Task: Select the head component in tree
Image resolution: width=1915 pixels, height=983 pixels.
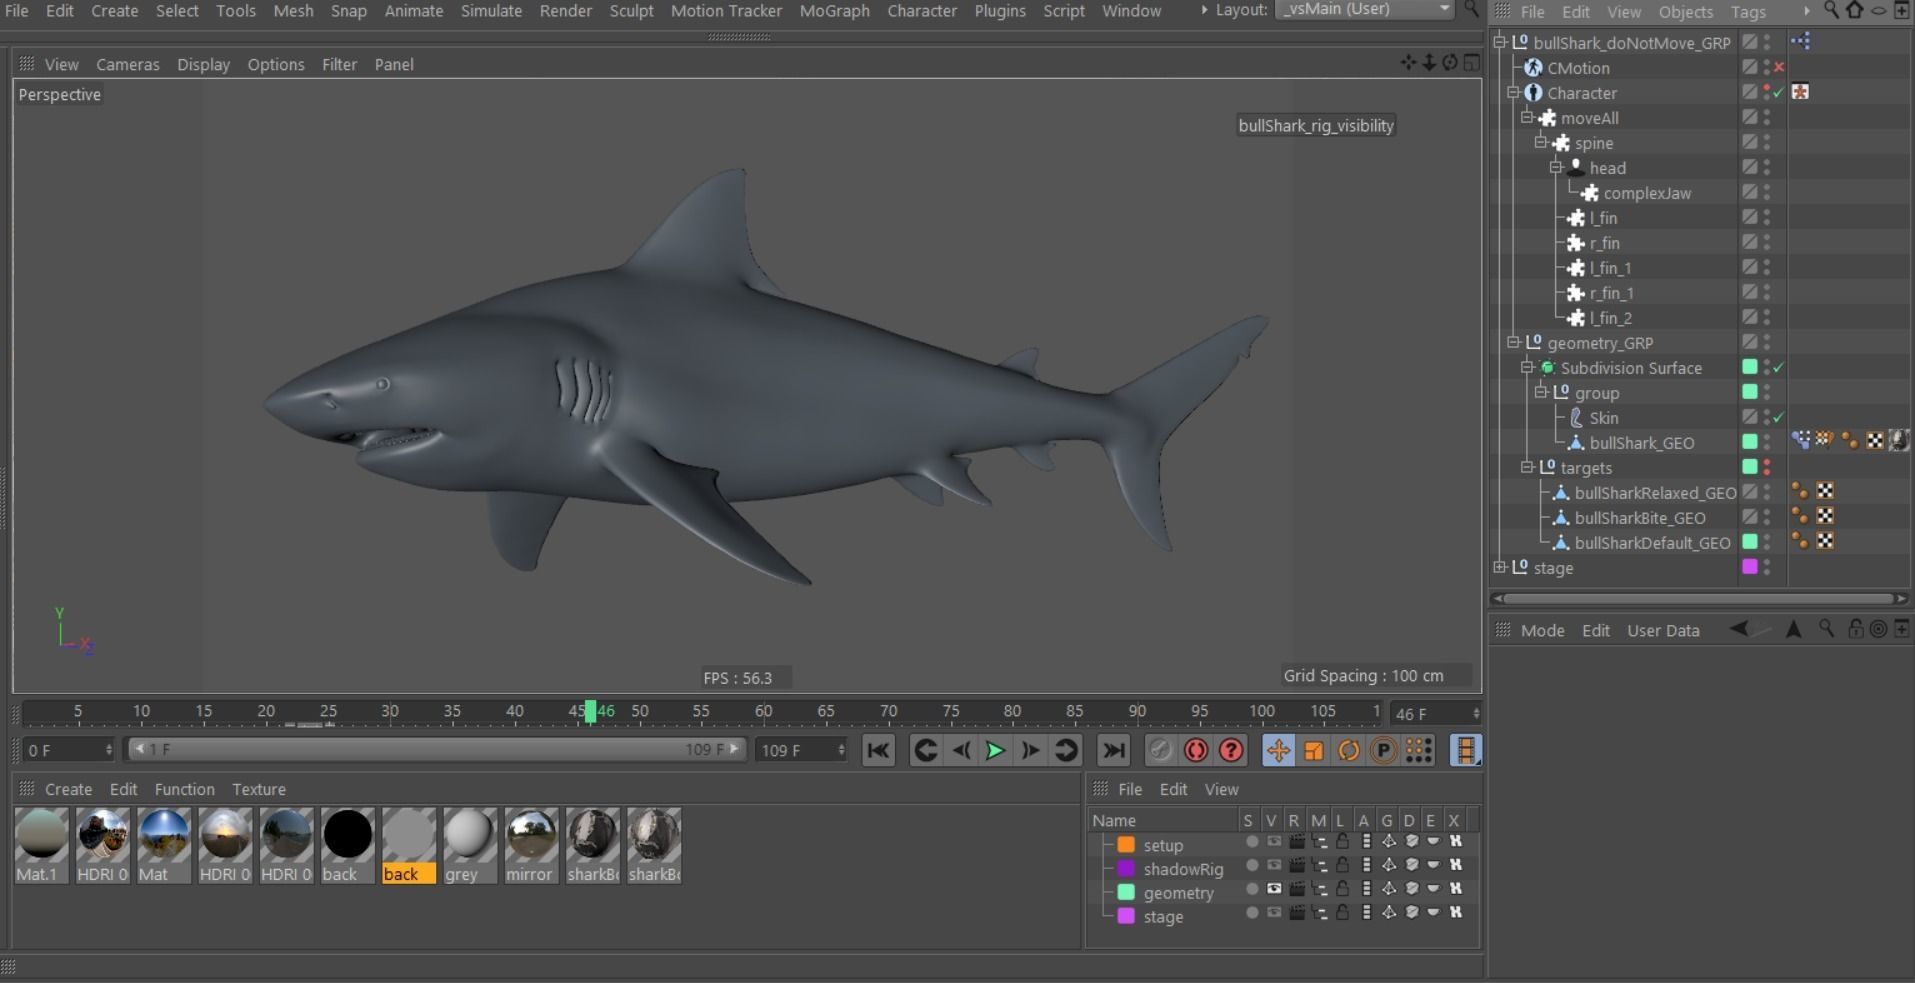Action: [x=1607, y=168]
